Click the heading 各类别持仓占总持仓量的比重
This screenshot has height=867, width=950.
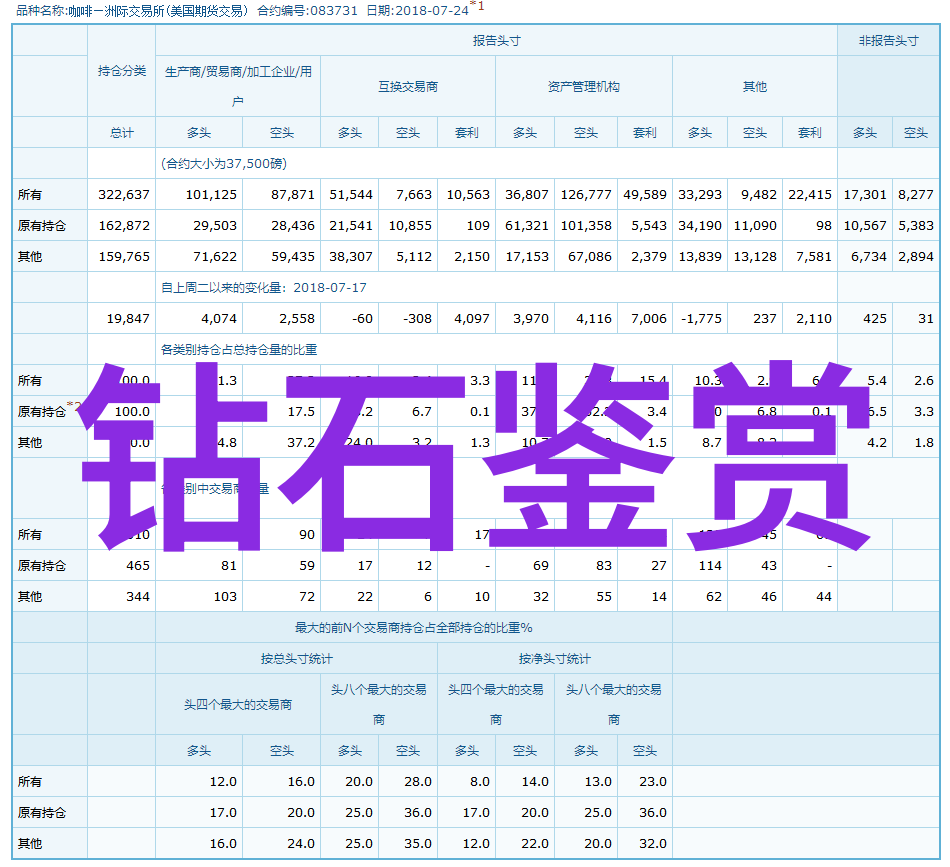239,349
